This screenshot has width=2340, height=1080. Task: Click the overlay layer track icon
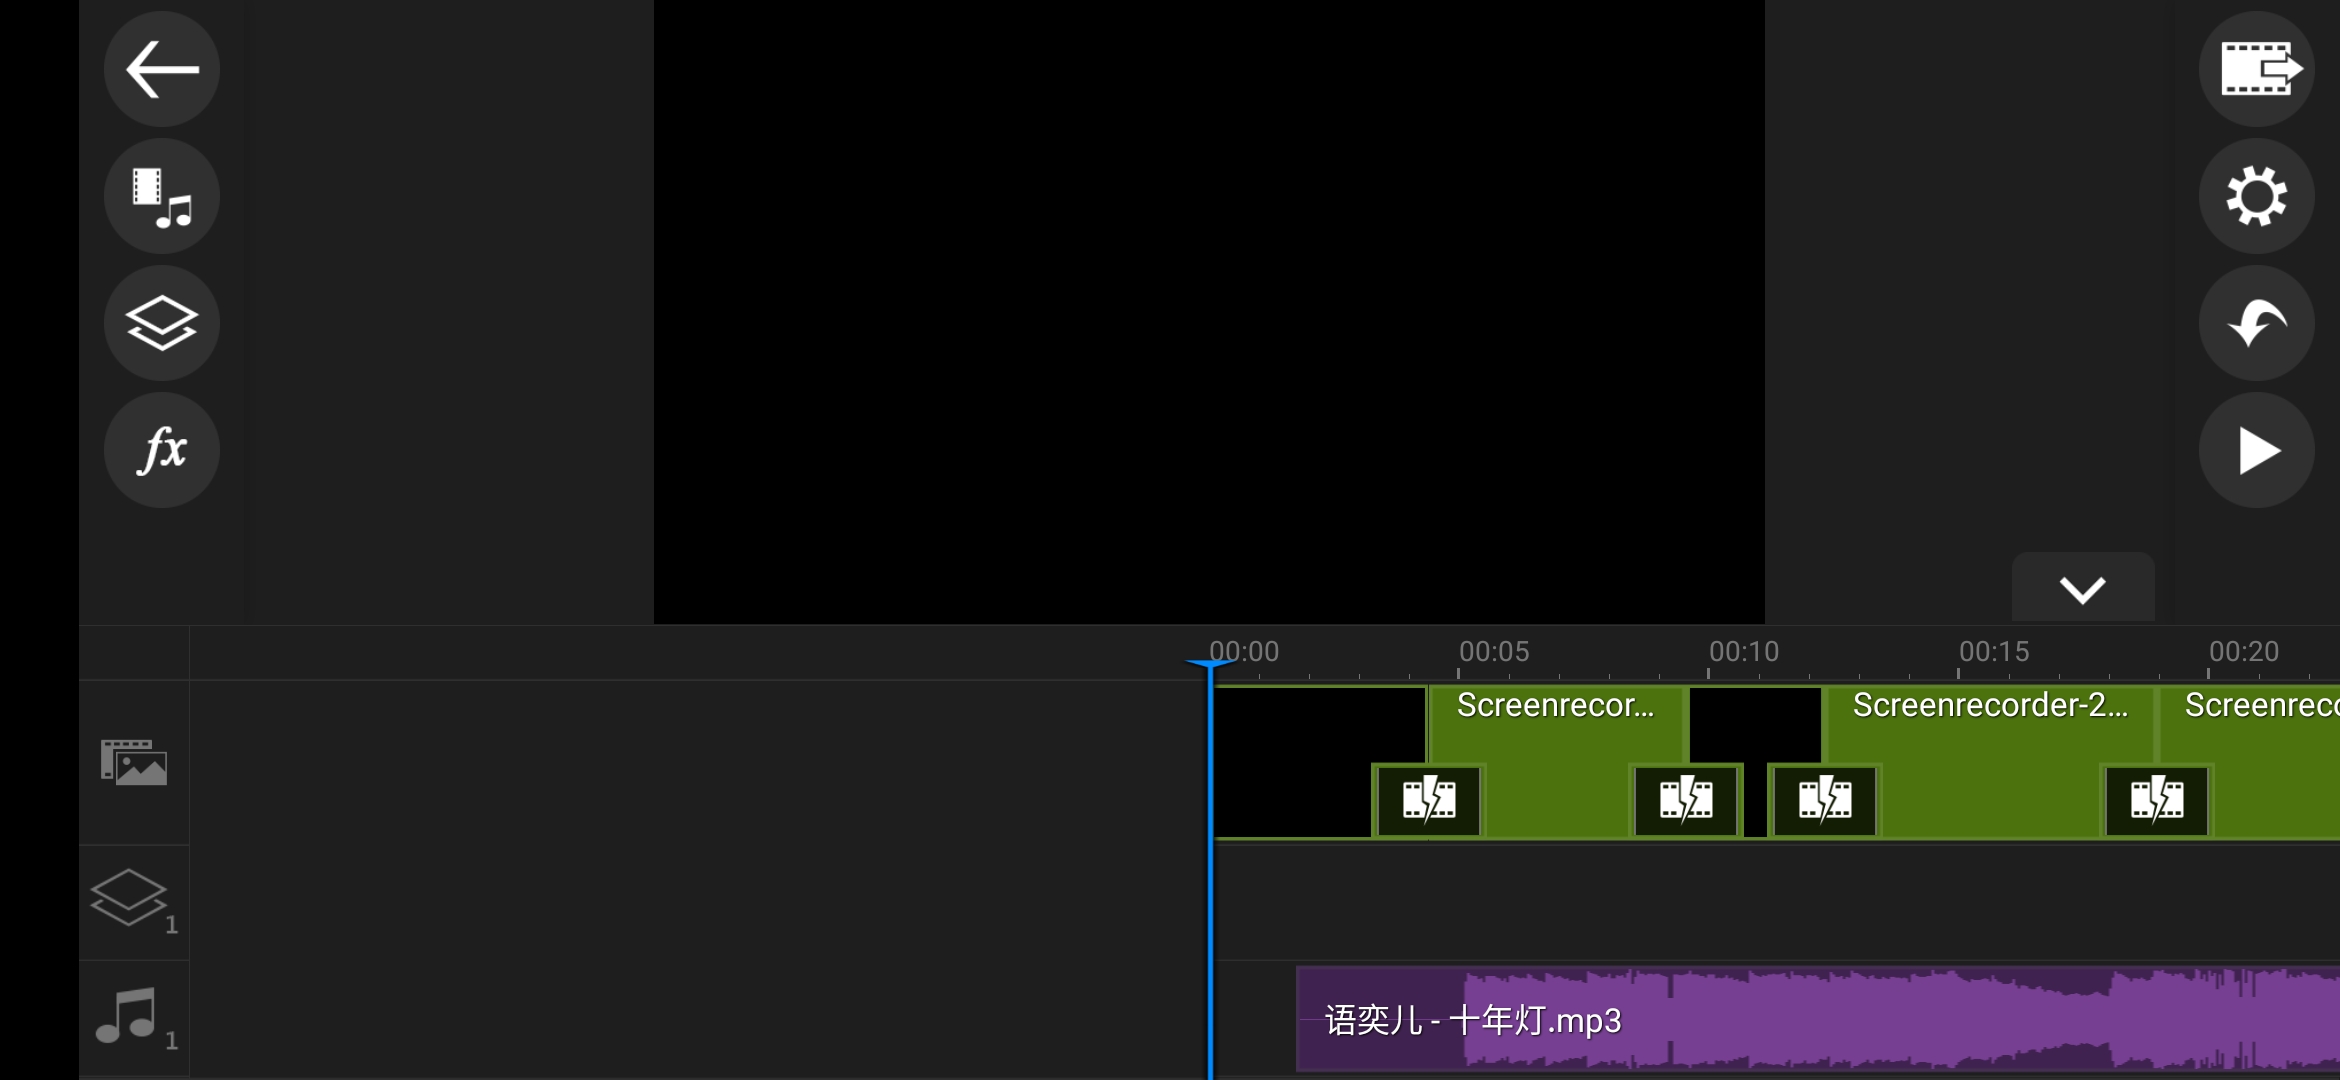130,898
